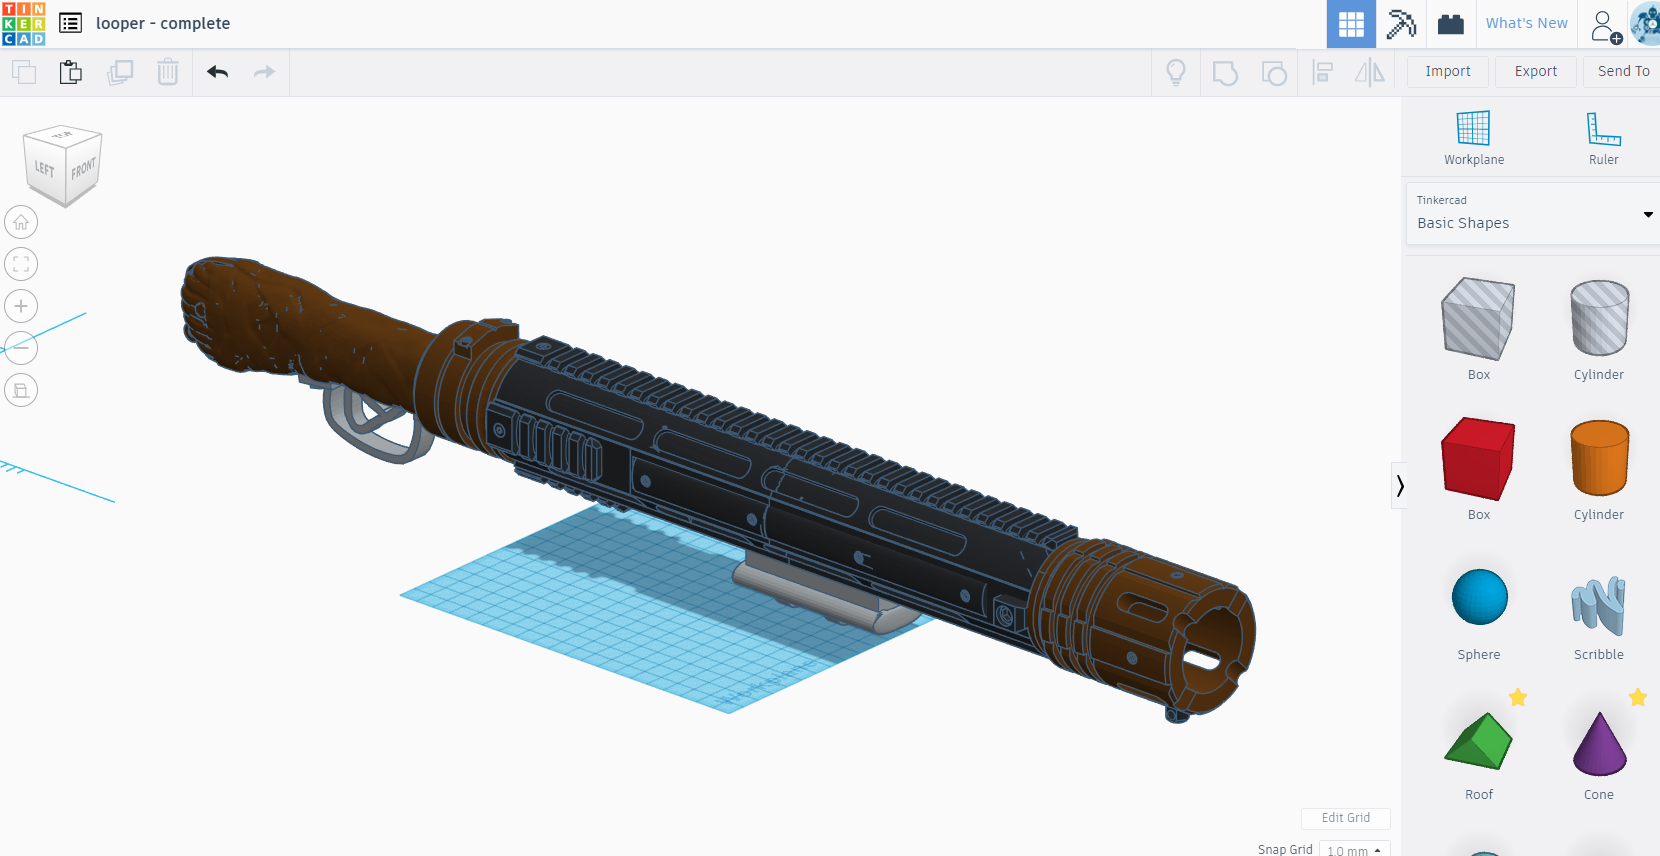Open the Basic Shapes category dropdown
The image size is (1660, 856).
pos(1533,213)
